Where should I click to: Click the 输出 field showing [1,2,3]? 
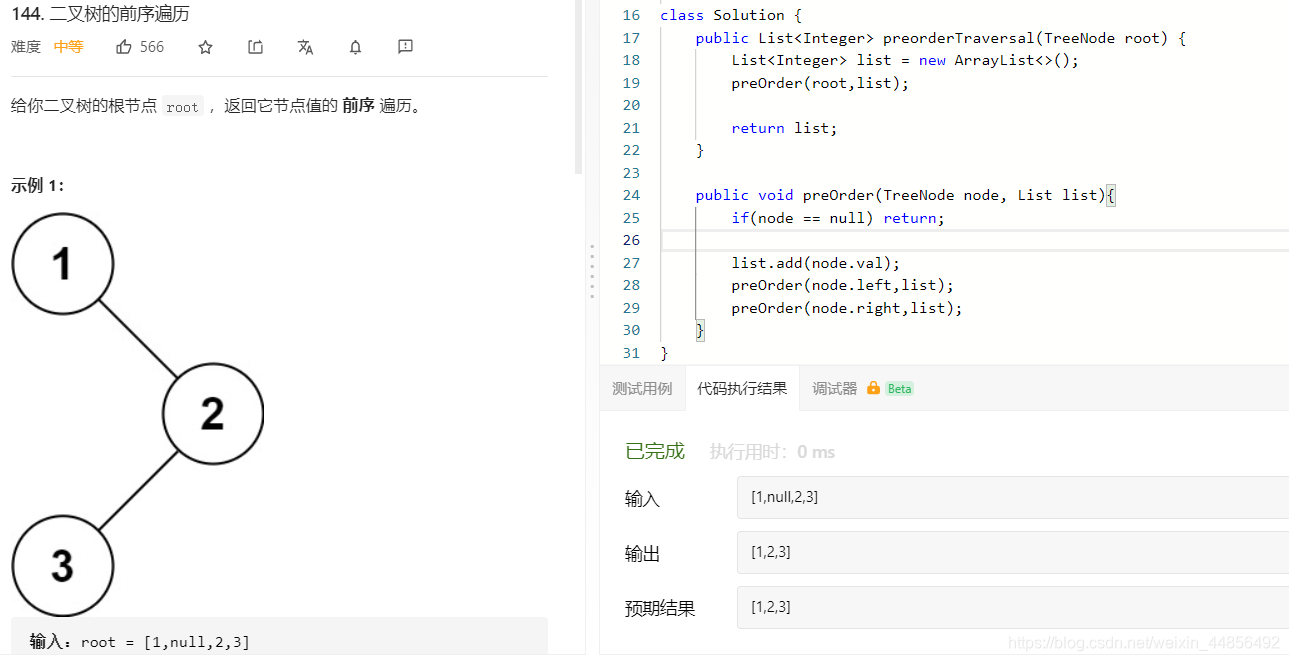(1012, 552)
